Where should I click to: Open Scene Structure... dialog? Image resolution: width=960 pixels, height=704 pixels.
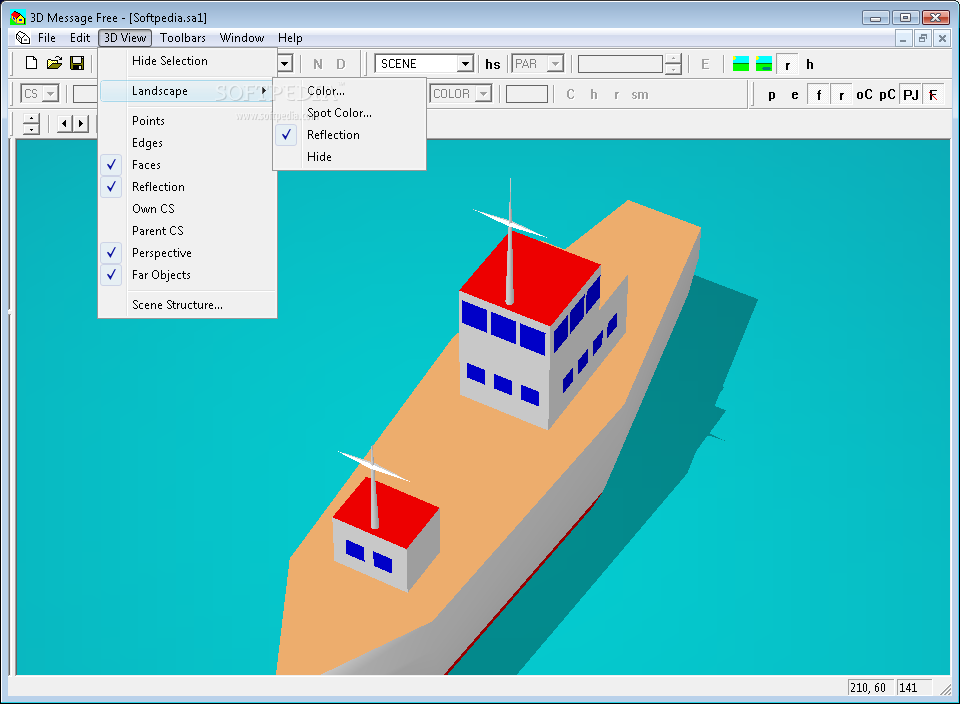tap(187, 305)
